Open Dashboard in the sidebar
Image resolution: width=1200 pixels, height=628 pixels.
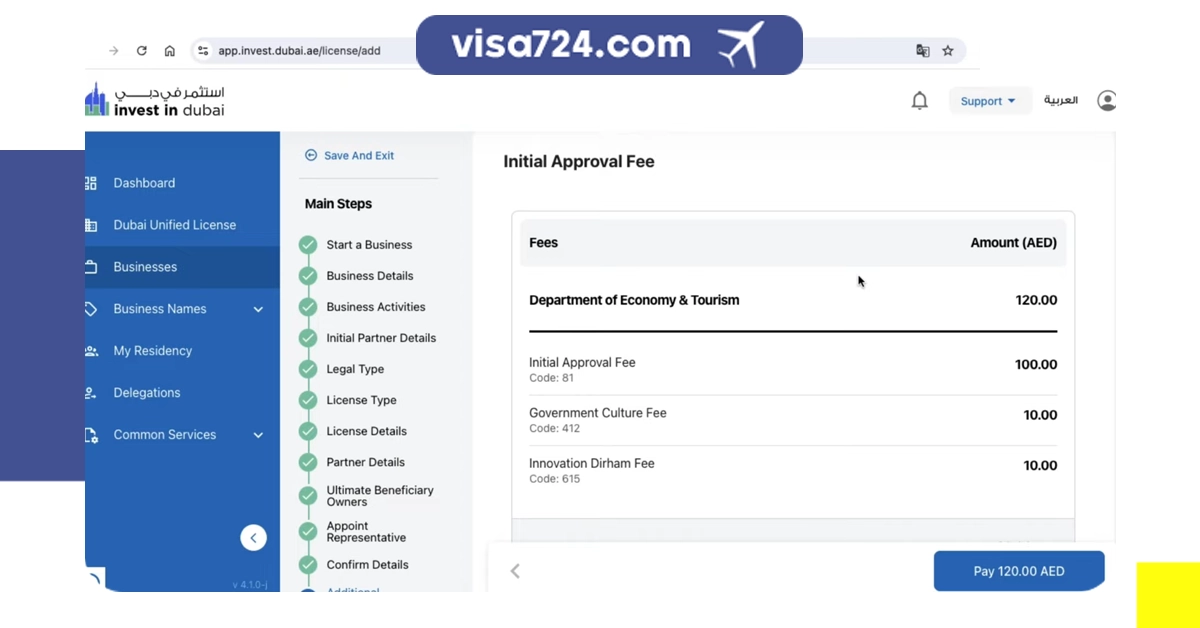pyautogui.click(x=144, y=183)
